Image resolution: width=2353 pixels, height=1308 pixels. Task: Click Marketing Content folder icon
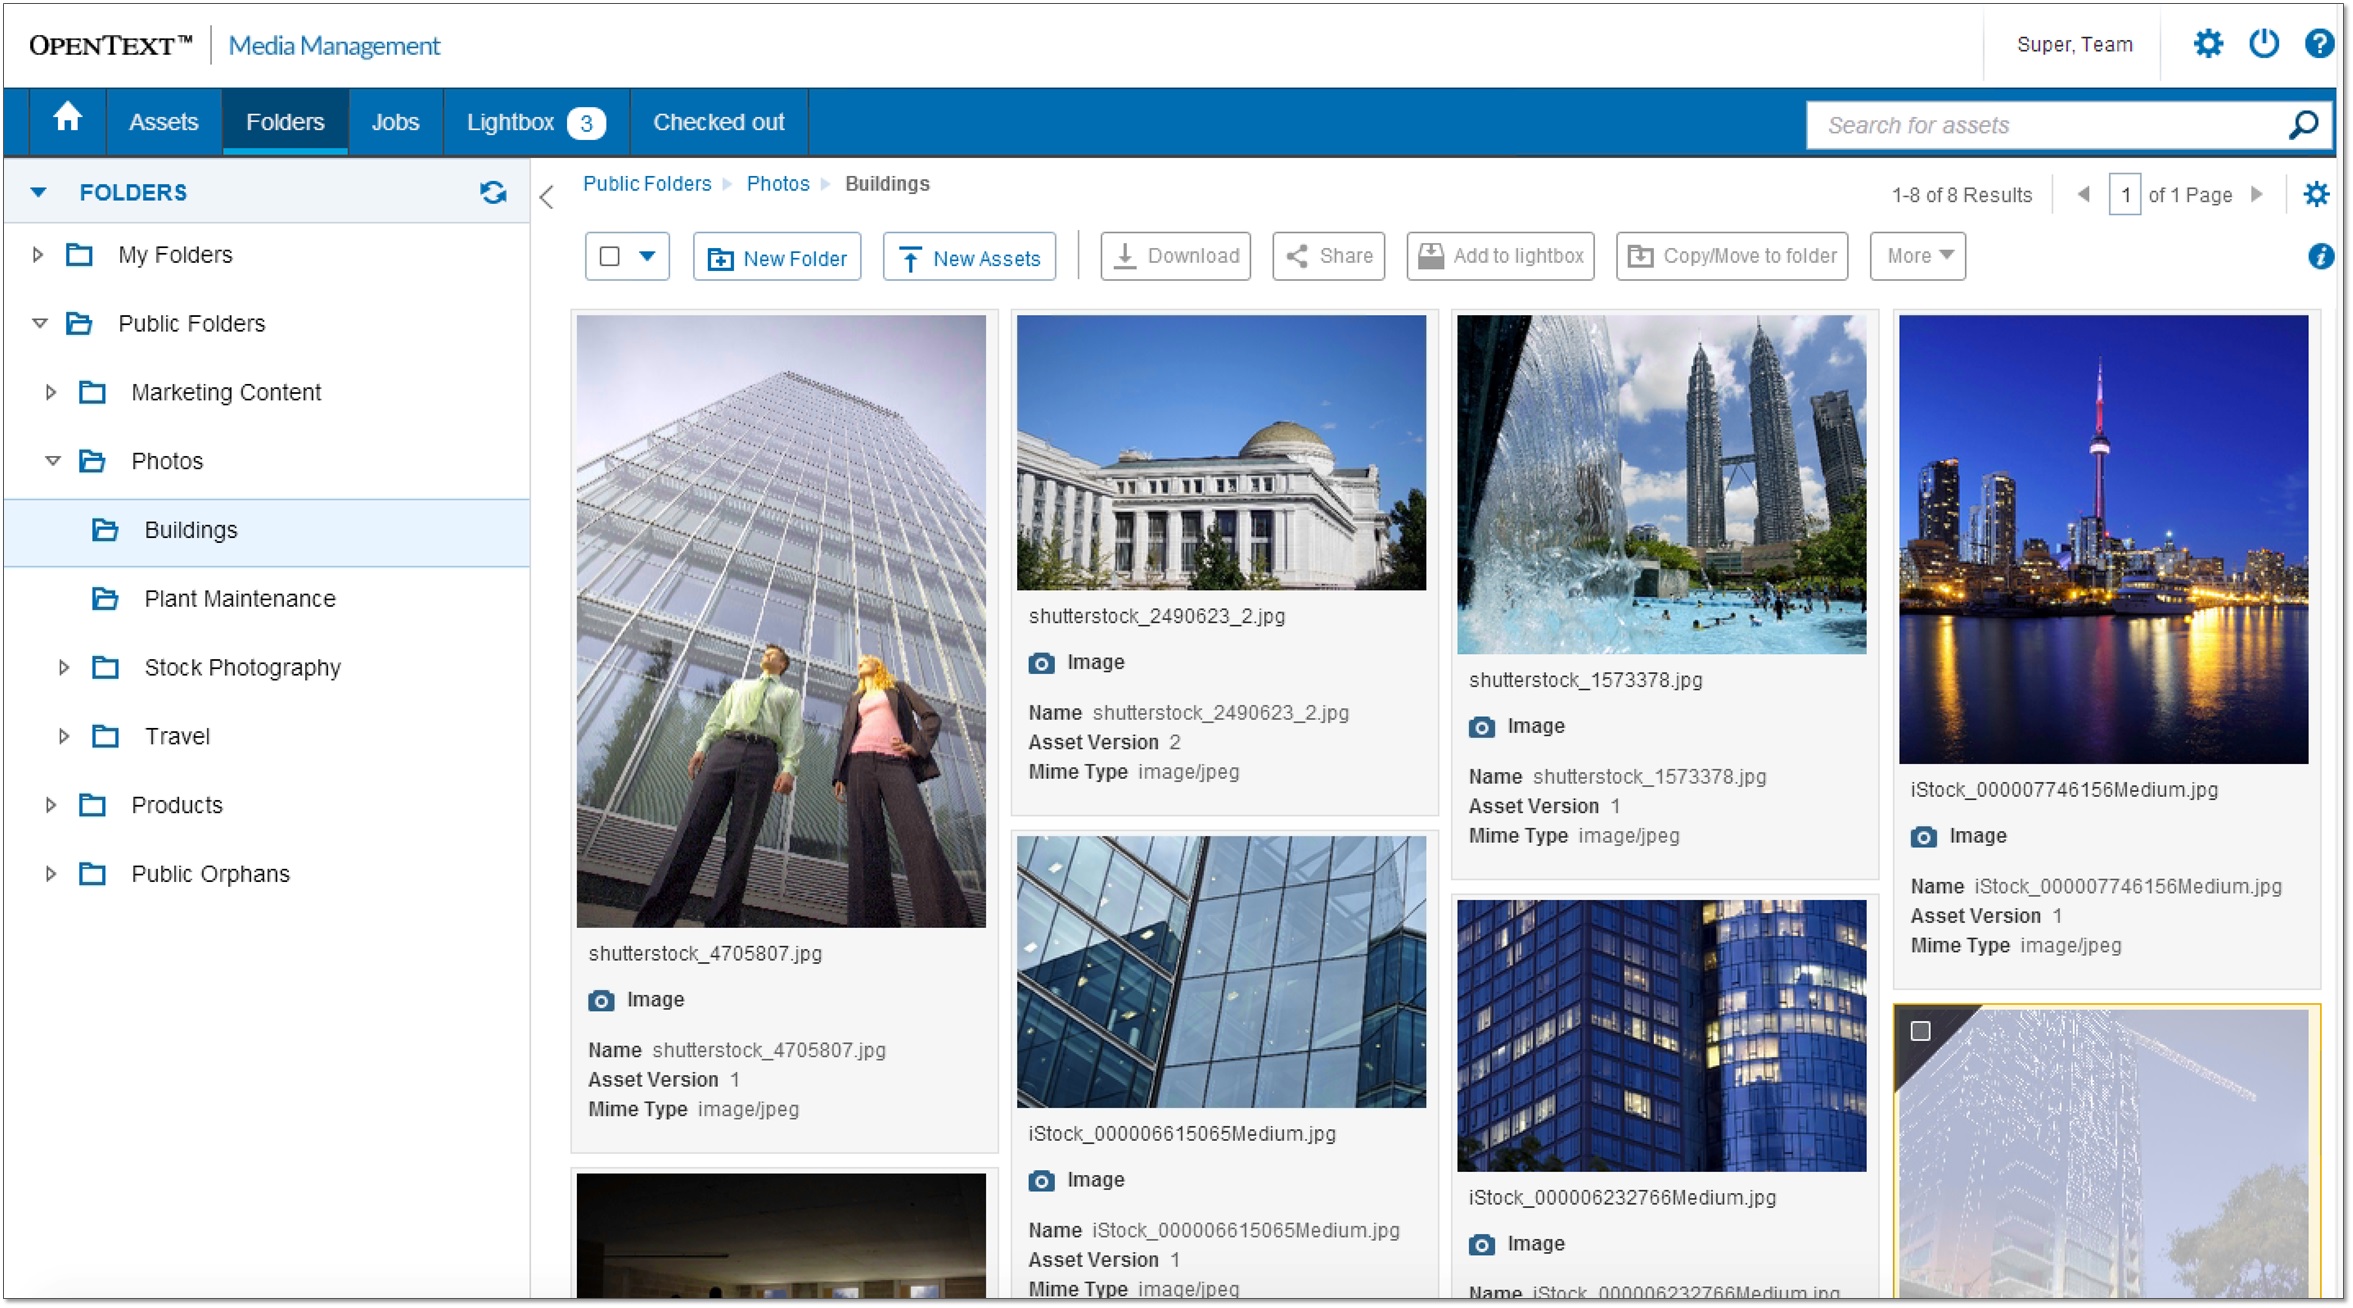92,392
